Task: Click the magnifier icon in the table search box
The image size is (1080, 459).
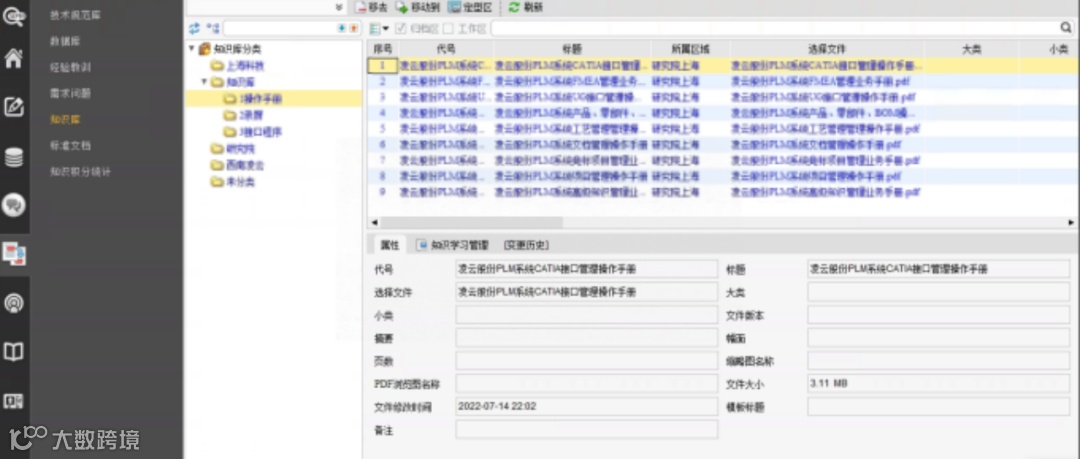Action: click(x=1066, y=28)
